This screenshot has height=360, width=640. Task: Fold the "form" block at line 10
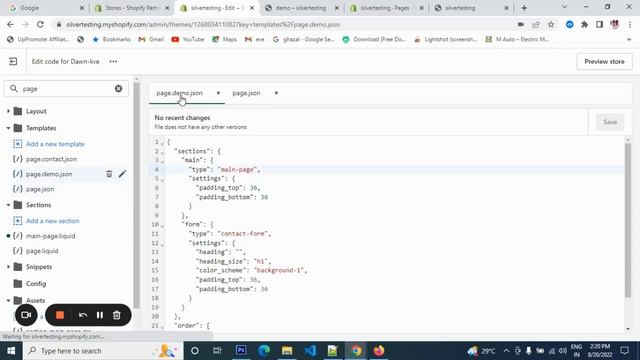click(162, 225)
